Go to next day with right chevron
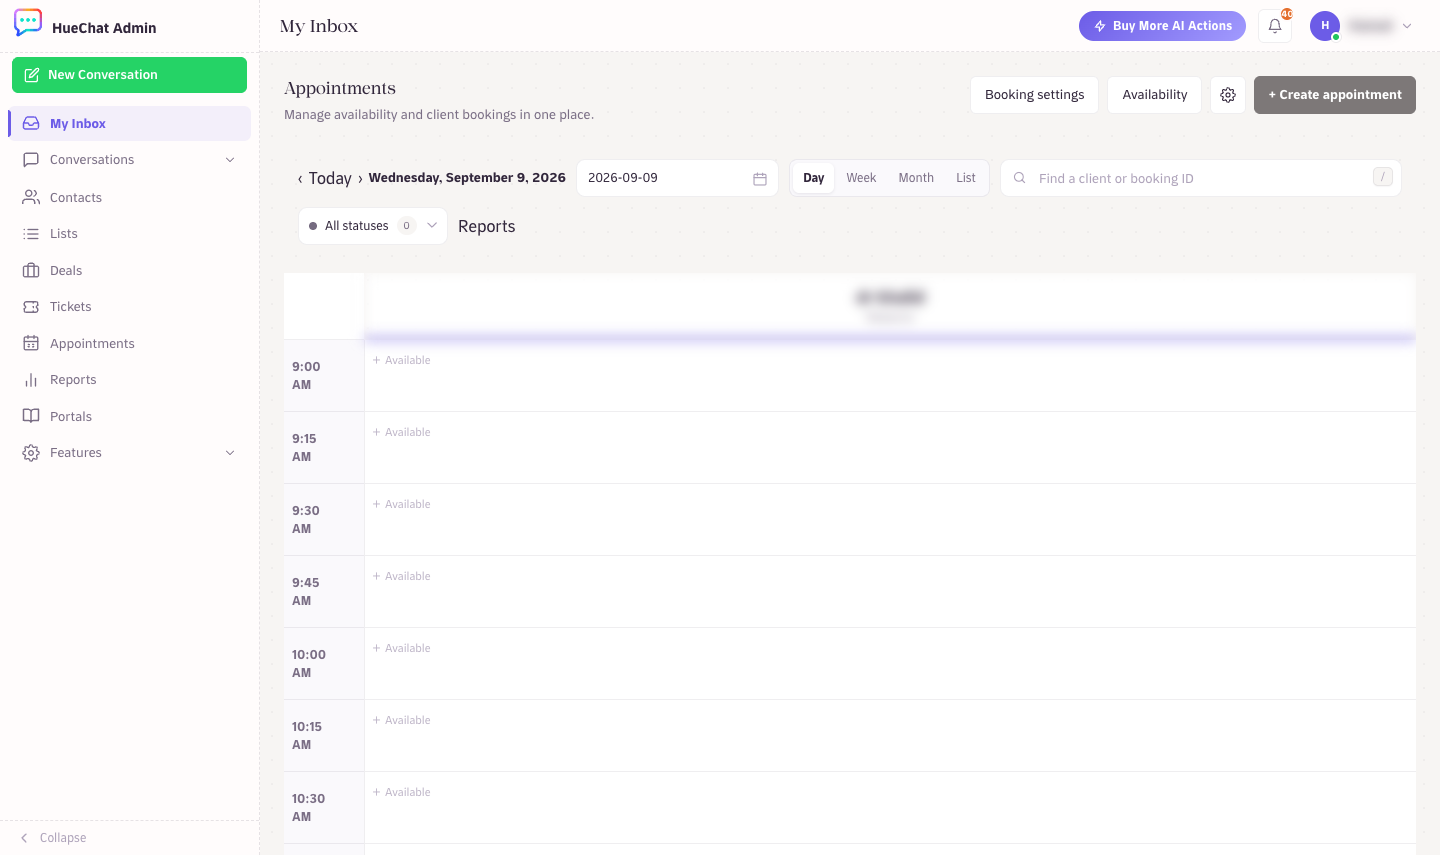1440x855 pixels. point(360,179)
